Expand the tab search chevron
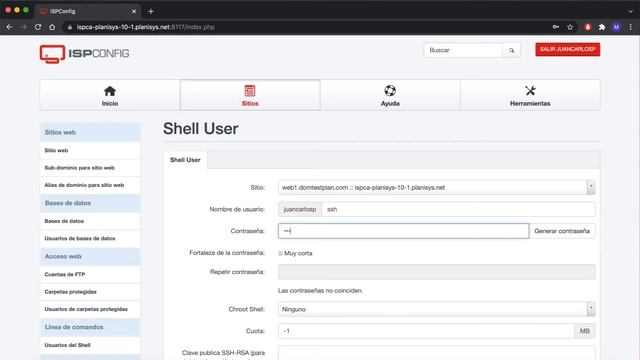640x360 pixels. 630,11
